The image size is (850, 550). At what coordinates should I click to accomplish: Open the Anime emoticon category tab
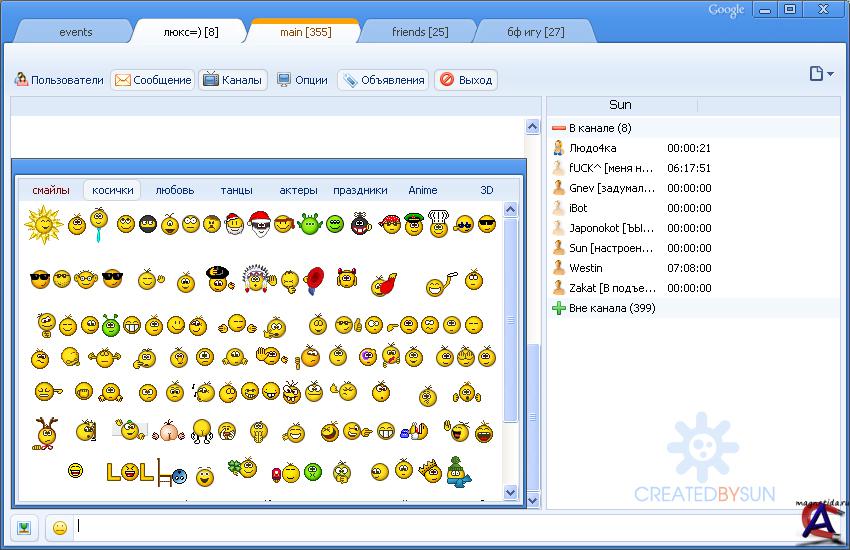point(423,190)
